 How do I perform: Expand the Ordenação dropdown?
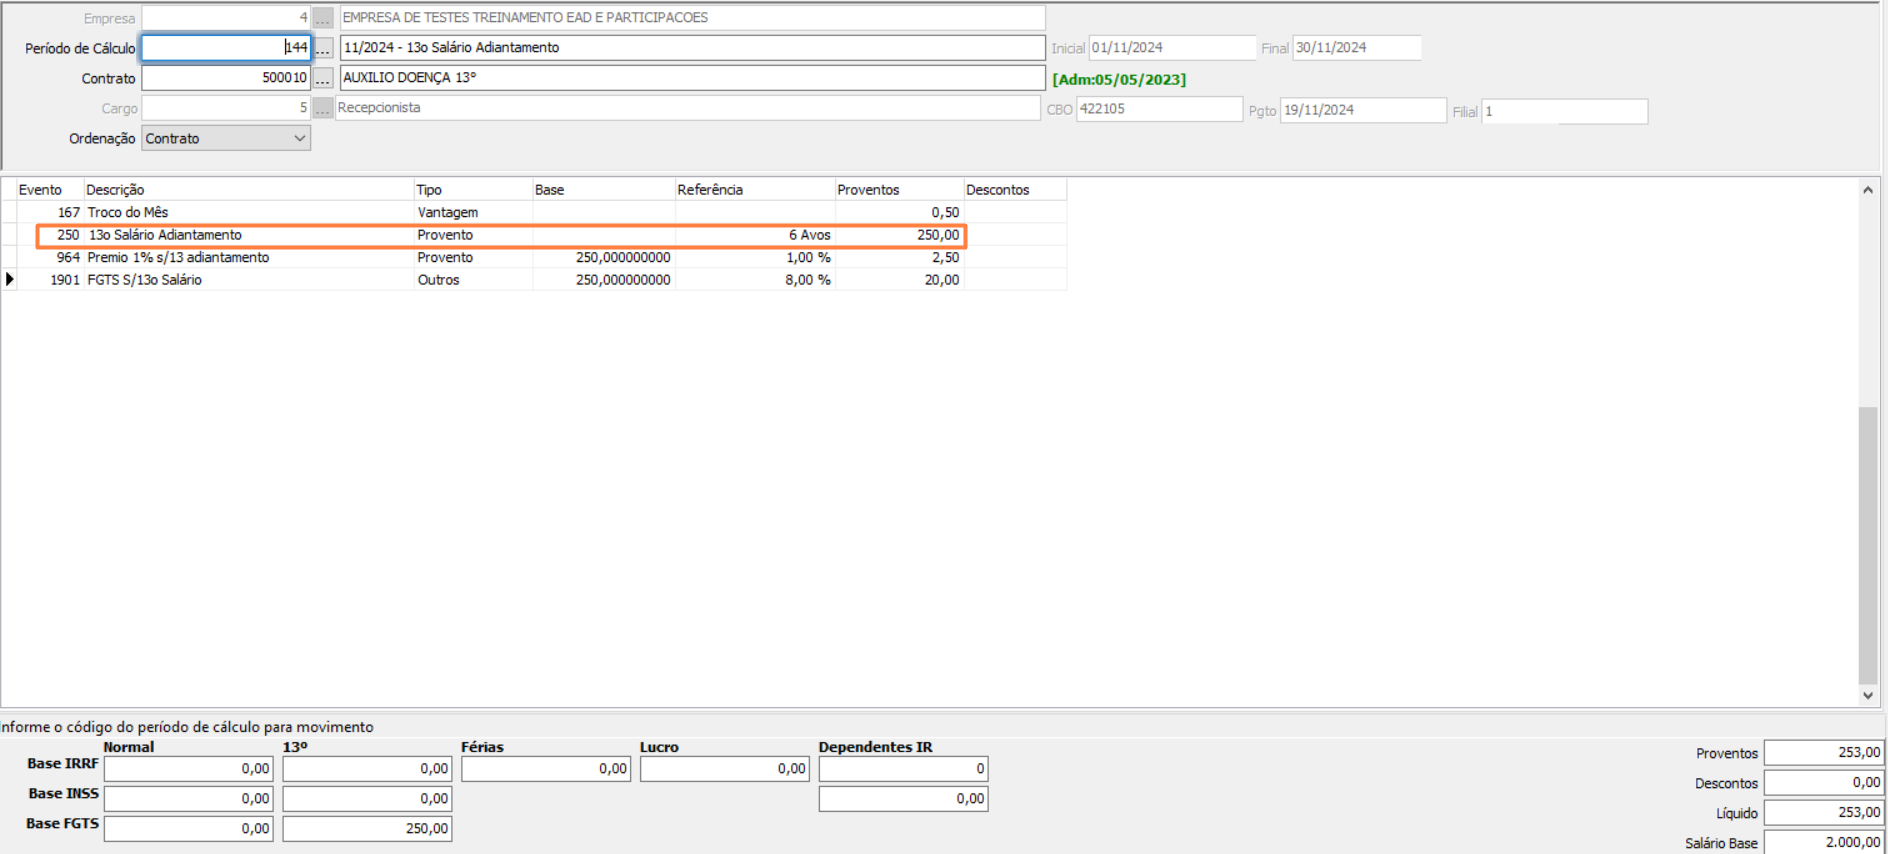pyautogui.click(x=299, y=139)
